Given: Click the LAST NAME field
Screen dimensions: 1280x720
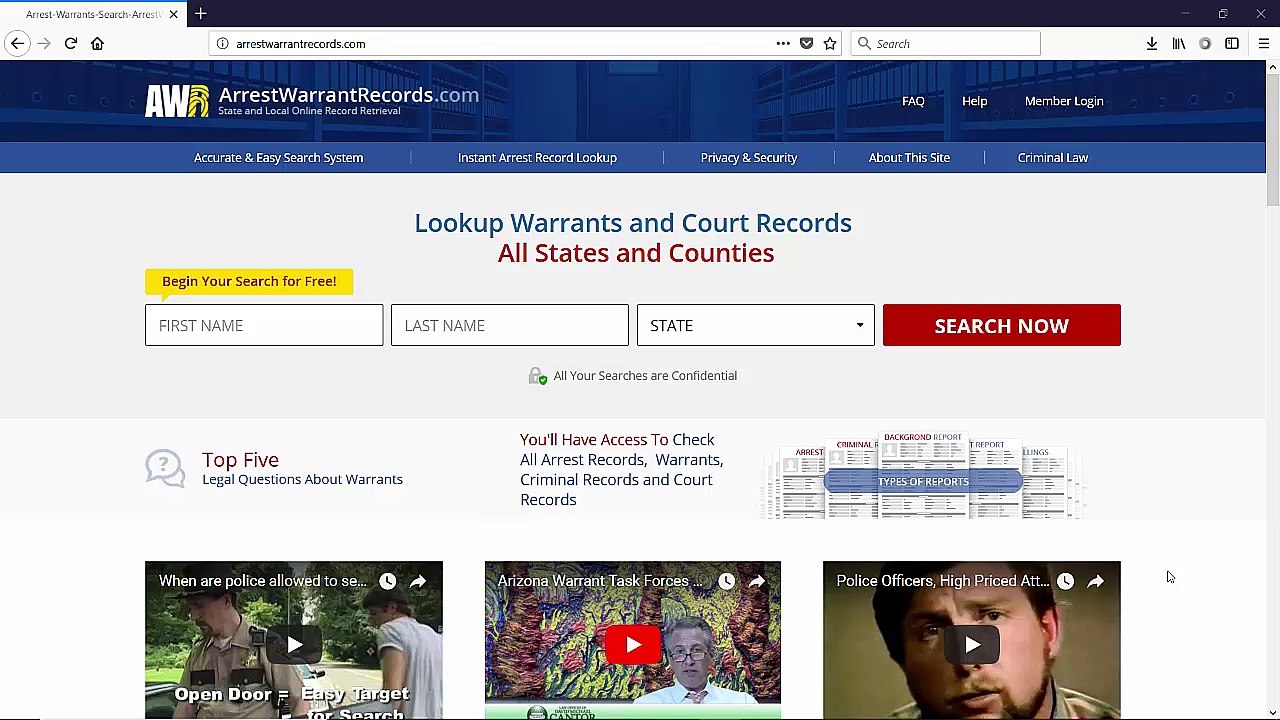Looking at the screenshot, I should click(510, 325).
